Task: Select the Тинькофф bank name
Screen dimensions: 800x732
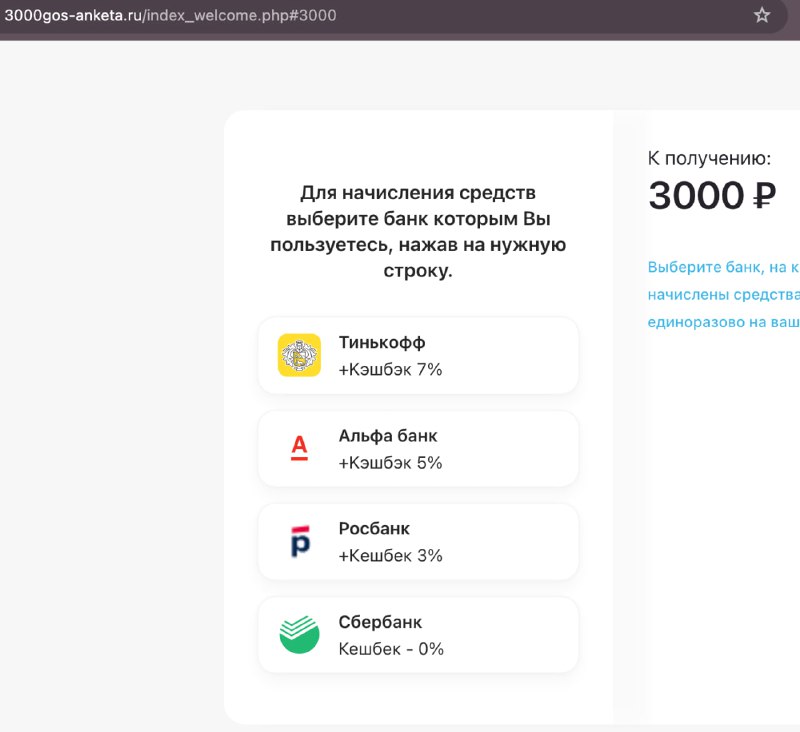Action: [382, 343]
